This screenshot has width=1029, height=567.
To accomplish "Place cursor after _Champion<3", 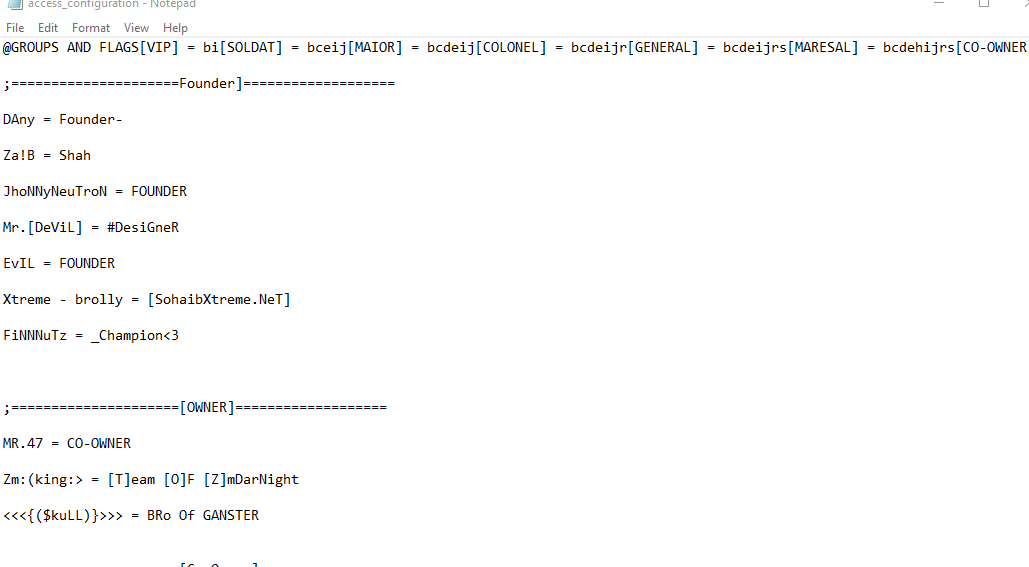I will [x=179, y=335].
